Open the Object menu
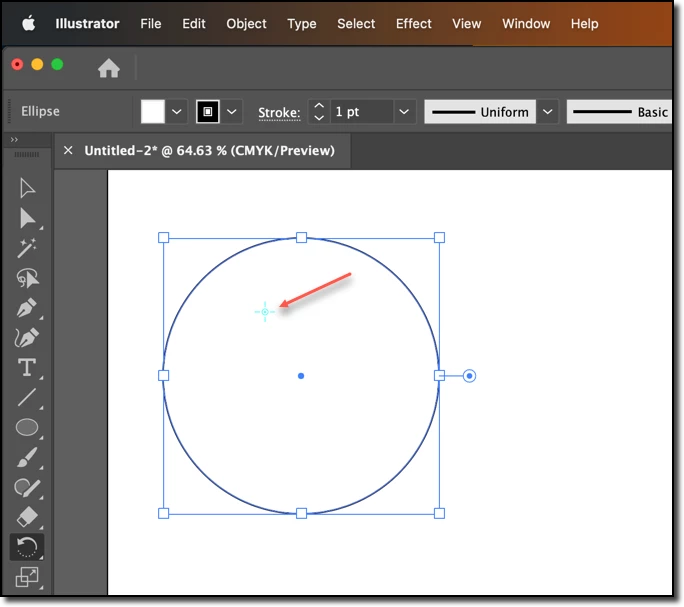This screenshot has width=684, height=607. (246, 24)
